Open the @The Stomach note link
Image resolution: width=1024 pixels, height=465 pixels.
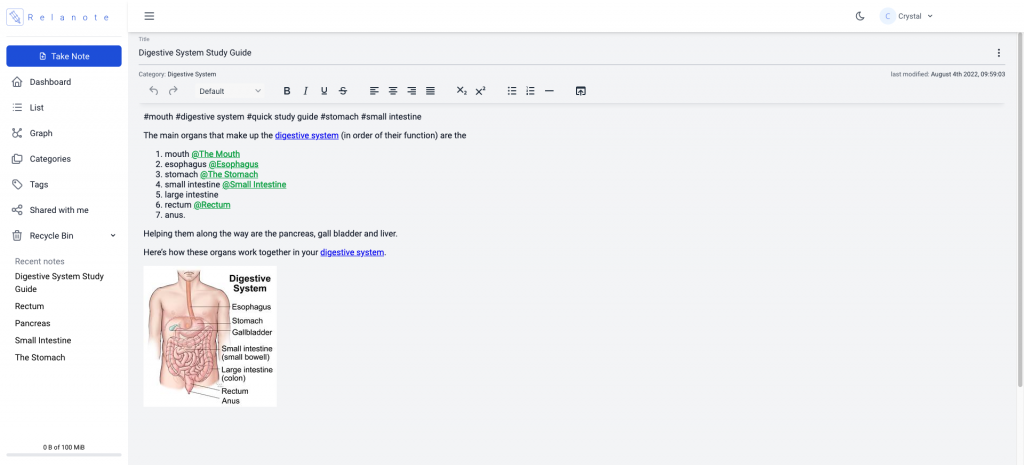tap(229, 174)
